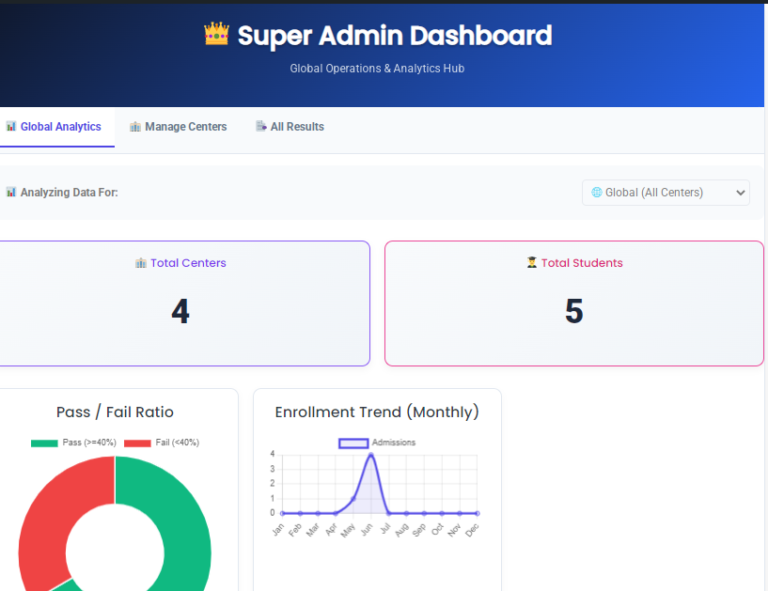Click the Total Centers count 4

point(180,311)
